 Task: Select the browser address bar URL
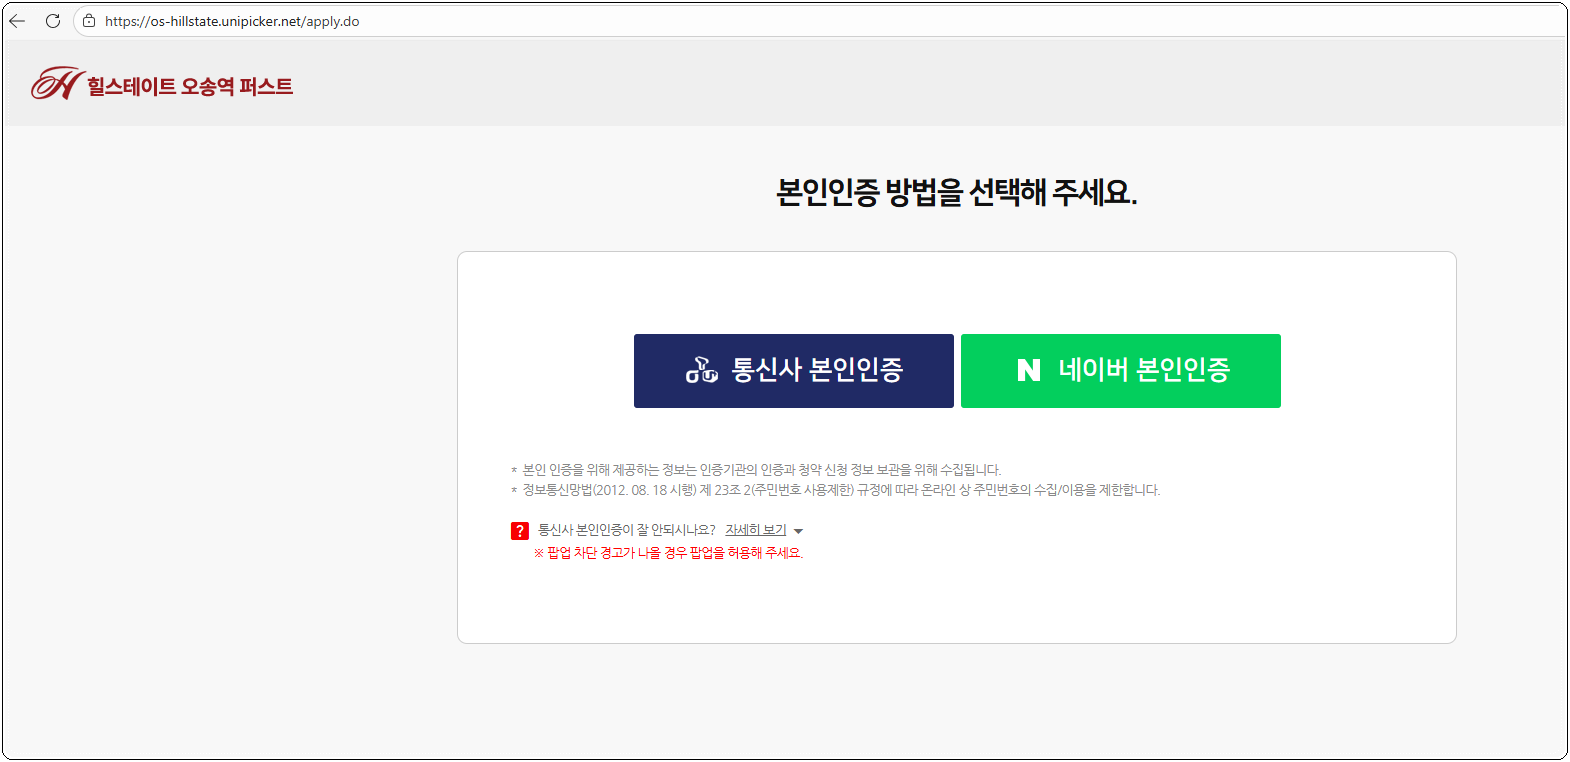pos(232,21)
